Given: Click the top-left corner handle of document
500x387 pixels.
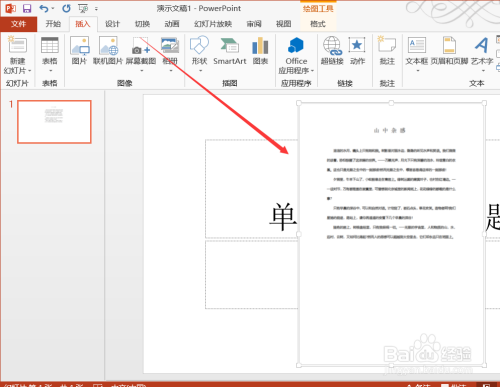Looking at the screenshot, I should coord(299,103).
